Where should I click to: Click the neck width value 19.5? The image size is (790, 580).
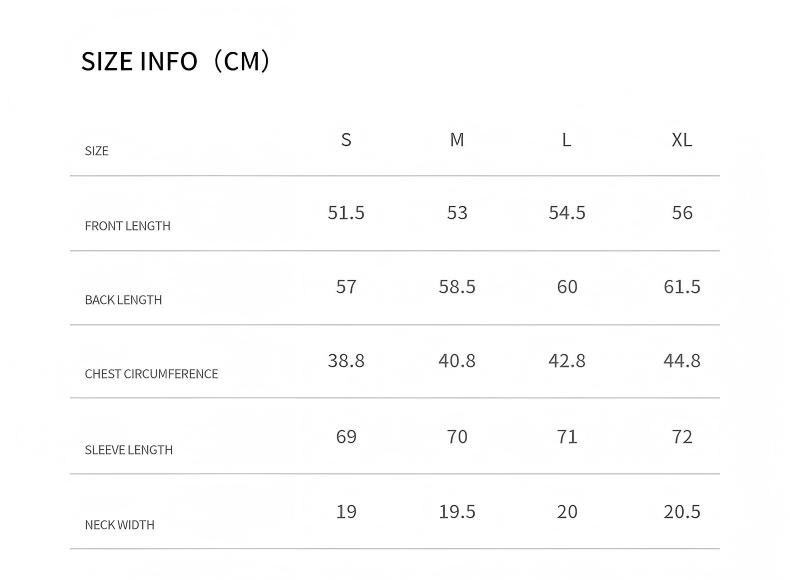pos(457,512)
